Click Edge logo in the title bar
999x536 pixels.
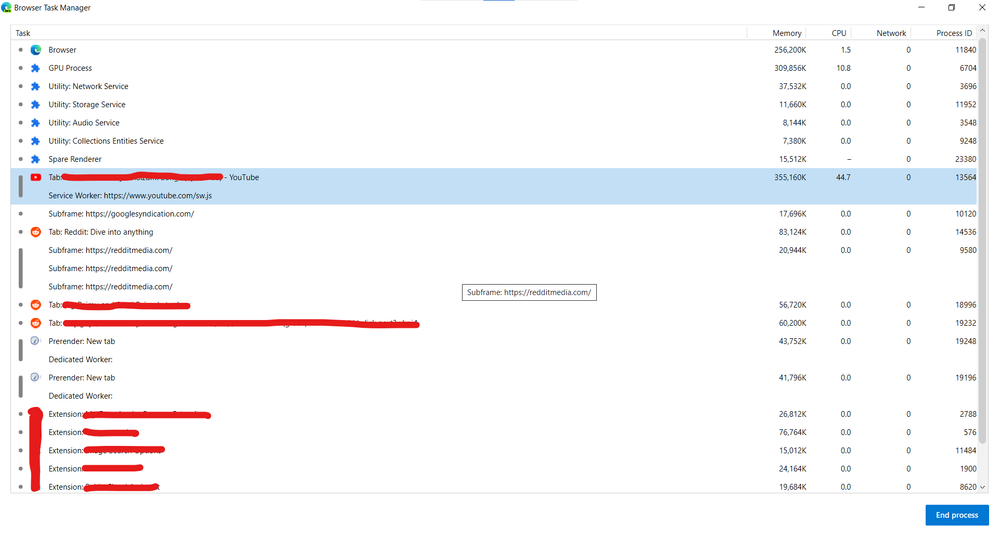click(x=6, y=8)
